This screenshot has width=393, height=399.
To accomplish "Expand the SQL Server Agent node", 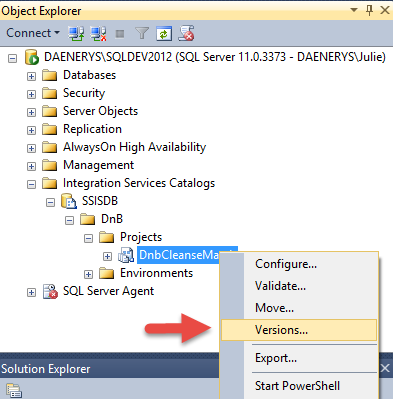I will click(31, 292).
